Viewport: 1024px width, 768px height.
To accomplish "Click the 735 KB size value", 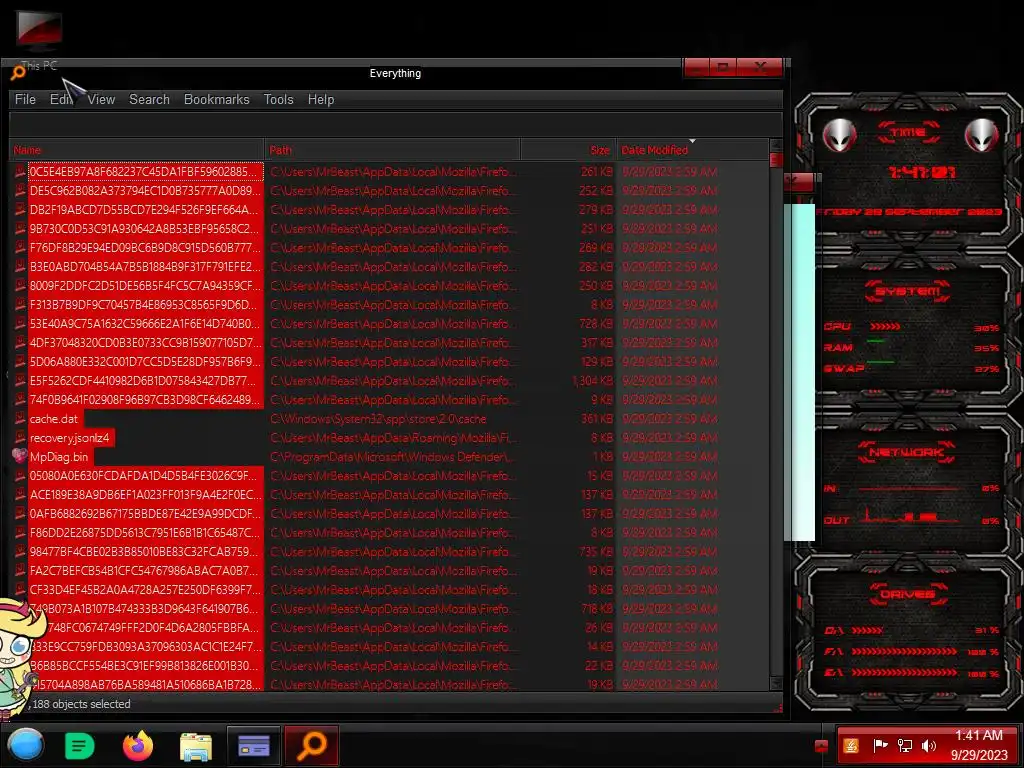I will click(x=596, y=552).
